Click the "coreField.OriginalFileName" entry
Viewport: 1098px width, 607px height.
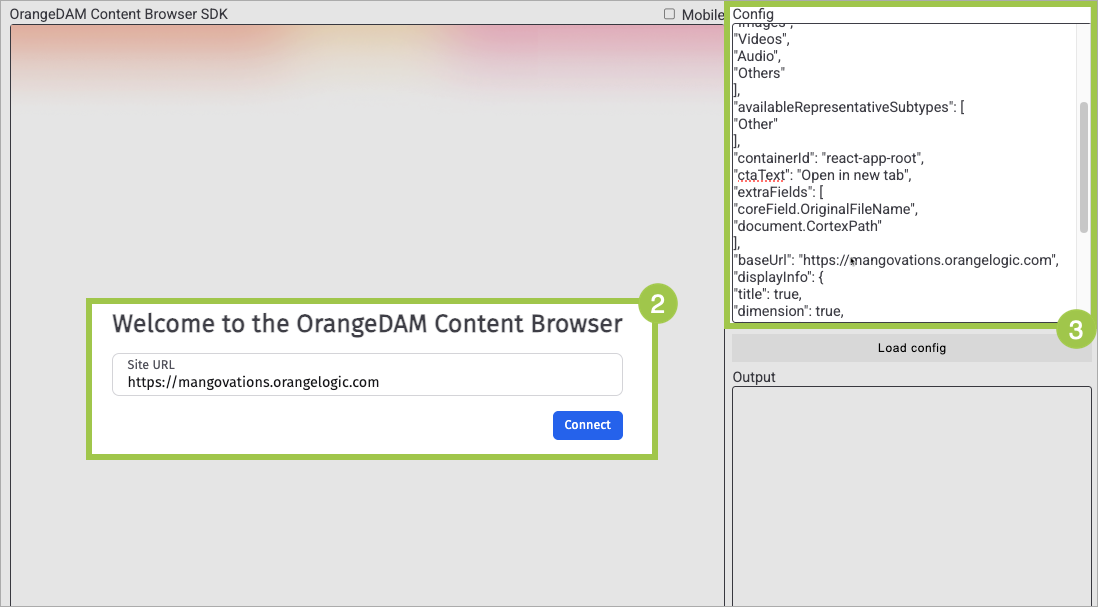[x=826, y=209]
